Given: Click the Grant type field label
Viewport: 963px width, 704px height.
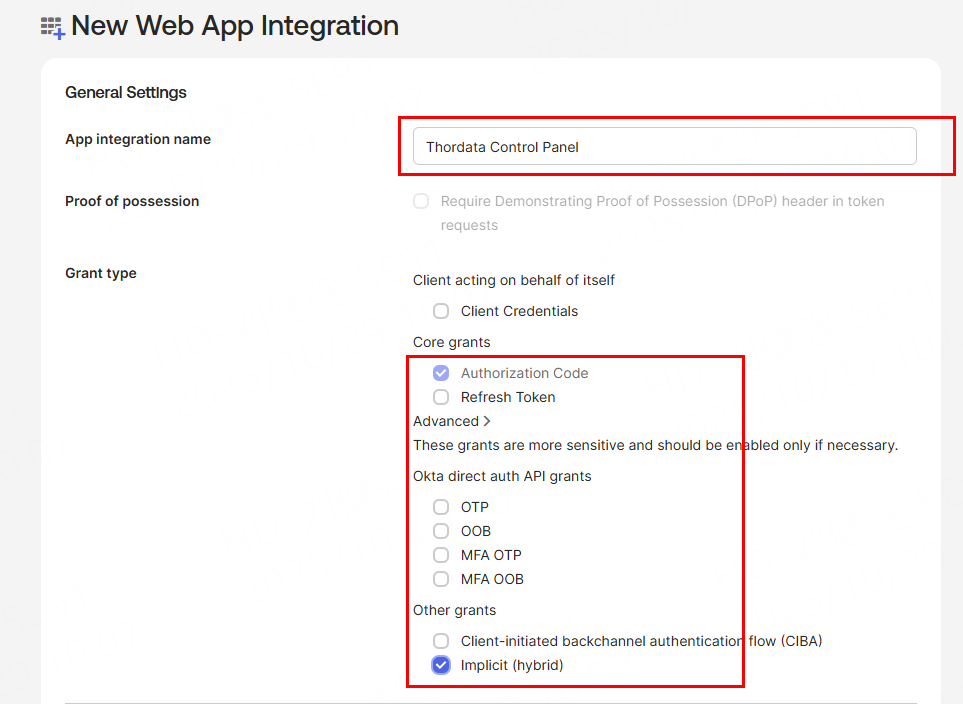Looking at the screenshot, I should tap(101, 273).
